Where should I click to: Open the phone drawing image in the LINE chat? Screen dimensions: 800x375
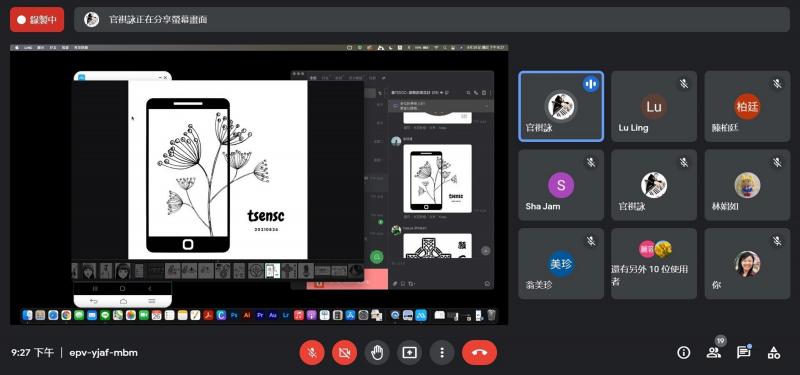[437, 179]
